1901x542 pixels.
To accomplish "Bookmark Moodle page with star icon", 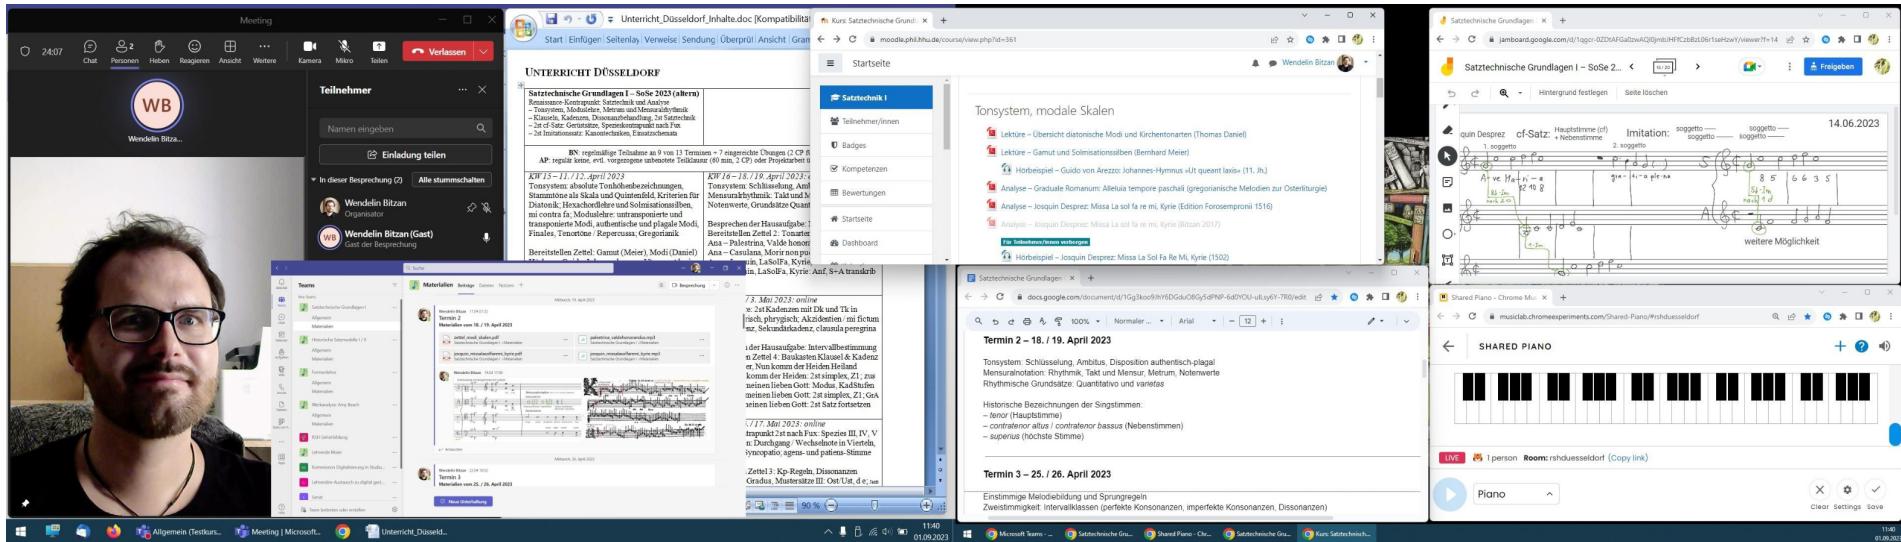I will (x=1292, y=39).
